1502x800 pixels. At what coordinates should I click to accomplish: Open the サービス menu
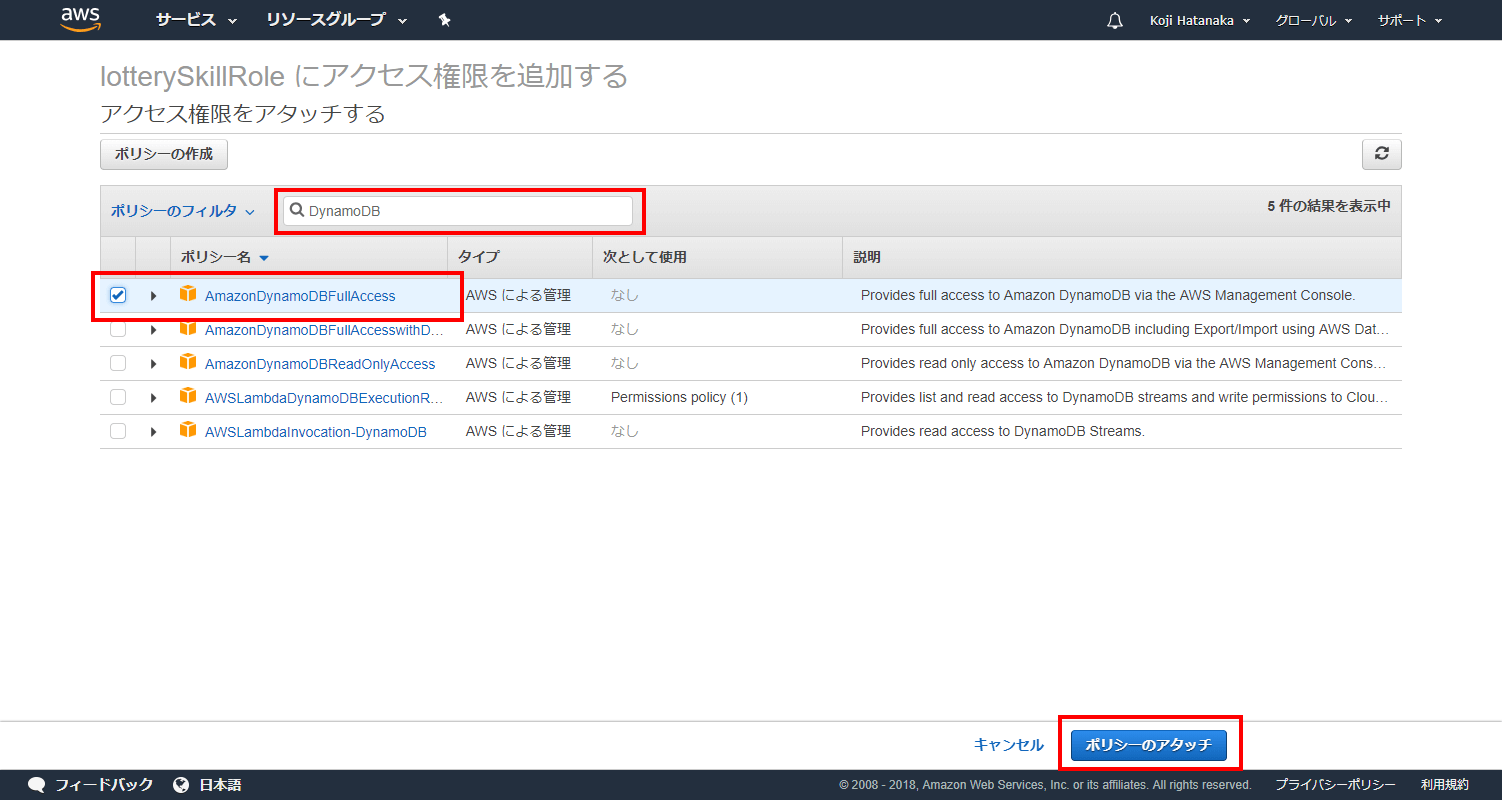pos(197,20)
